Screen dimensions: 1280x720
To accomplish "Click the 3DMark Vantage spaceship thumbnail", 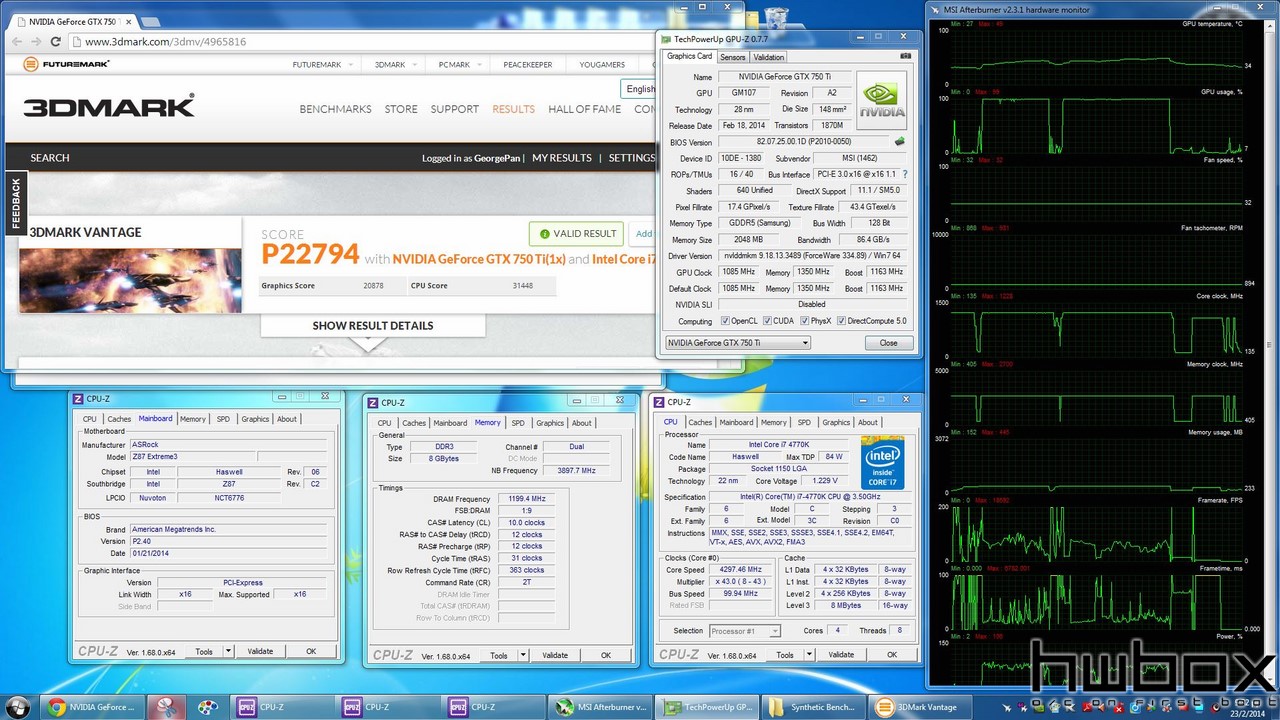I will pos(130,280).
